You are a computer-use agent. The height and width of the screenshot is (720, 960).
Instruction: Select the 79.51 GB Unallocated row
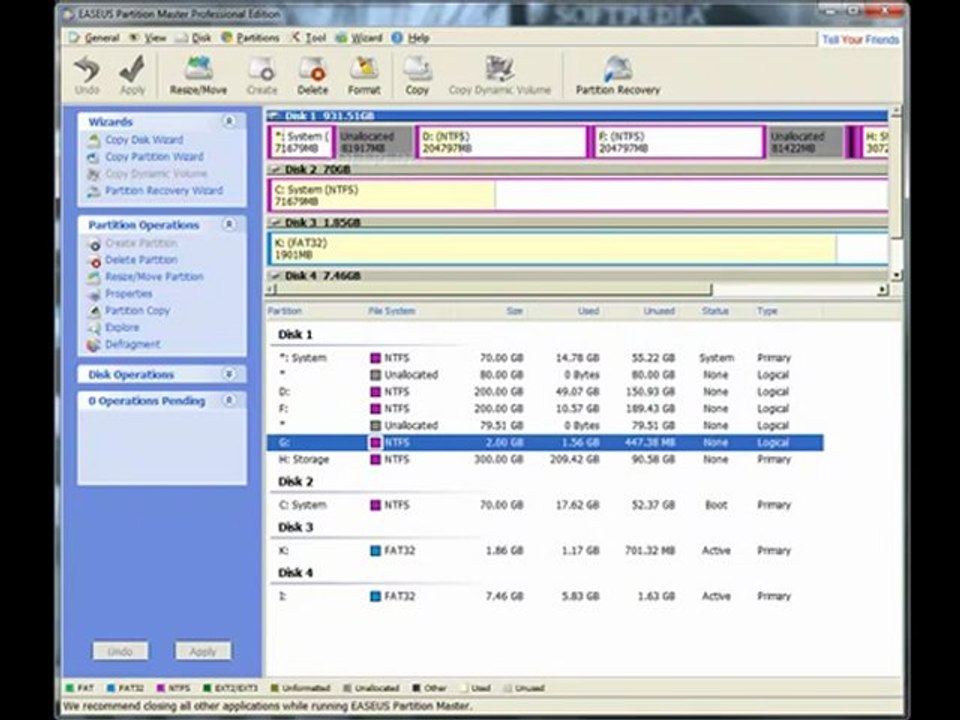(545, 426)
